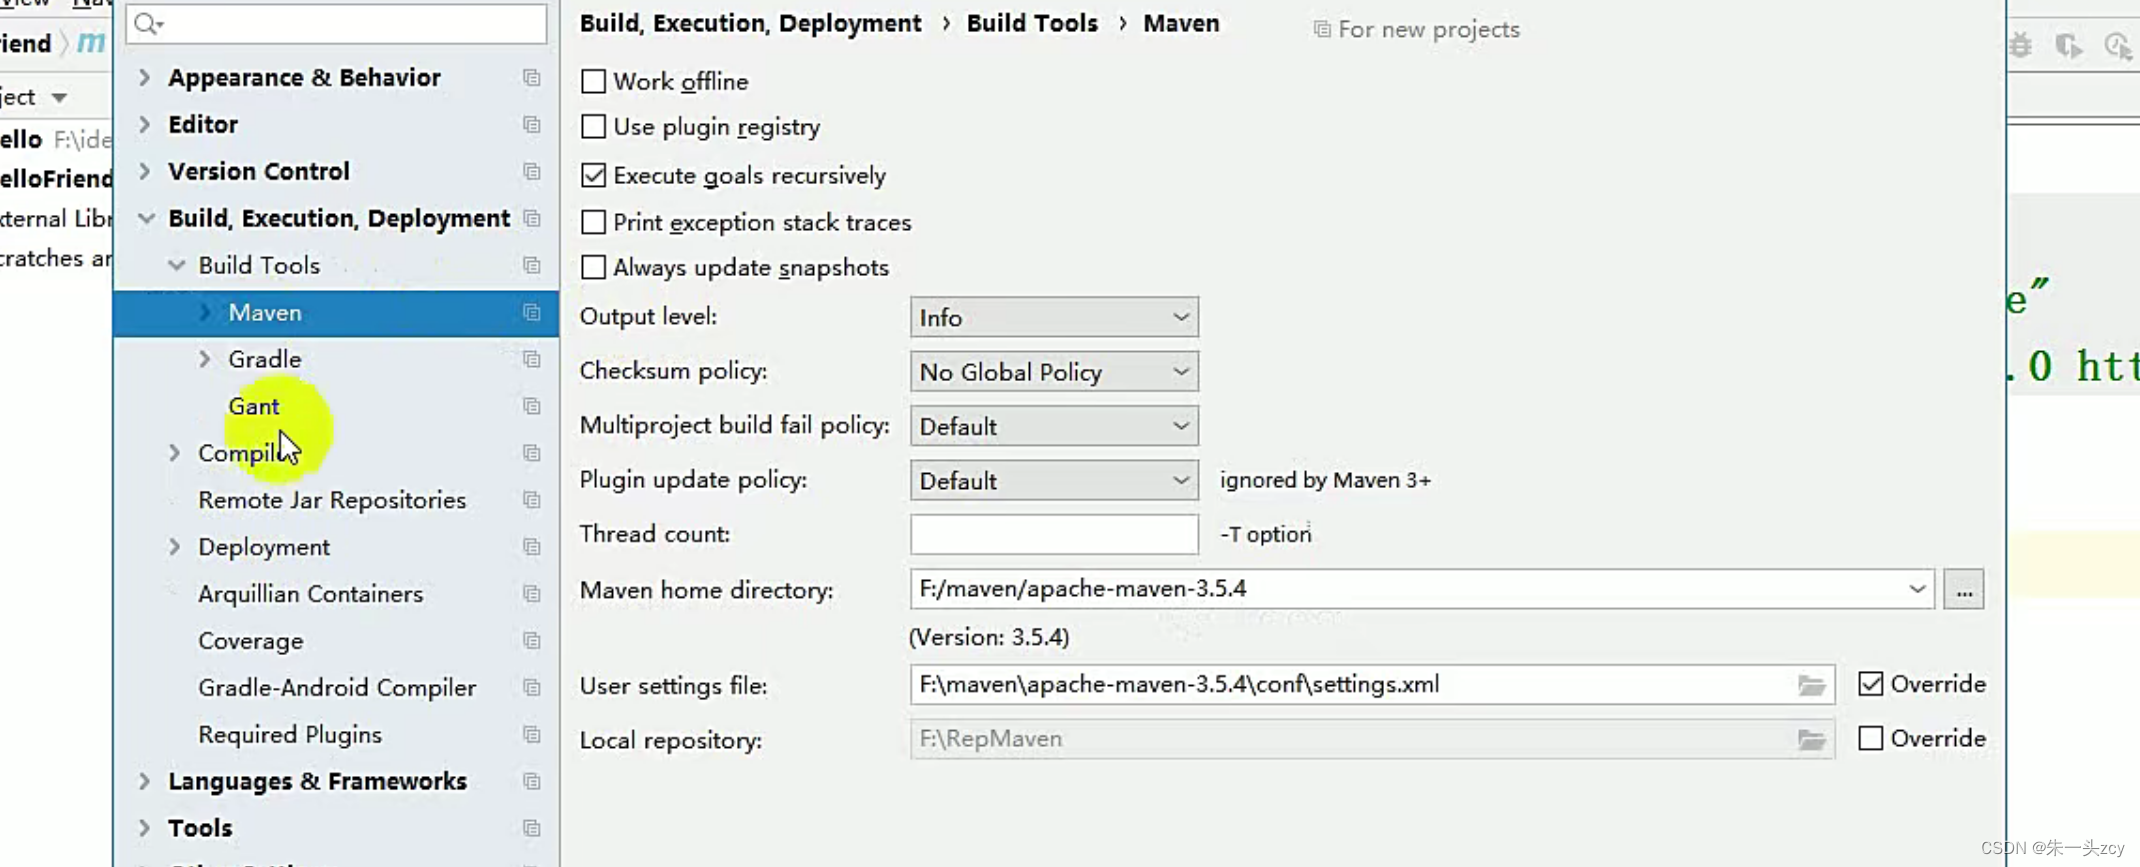The width and height of the screenshot is (2140, 867).
Task: Click the folder icon in User settings file field
Action: pos(1811,685)
